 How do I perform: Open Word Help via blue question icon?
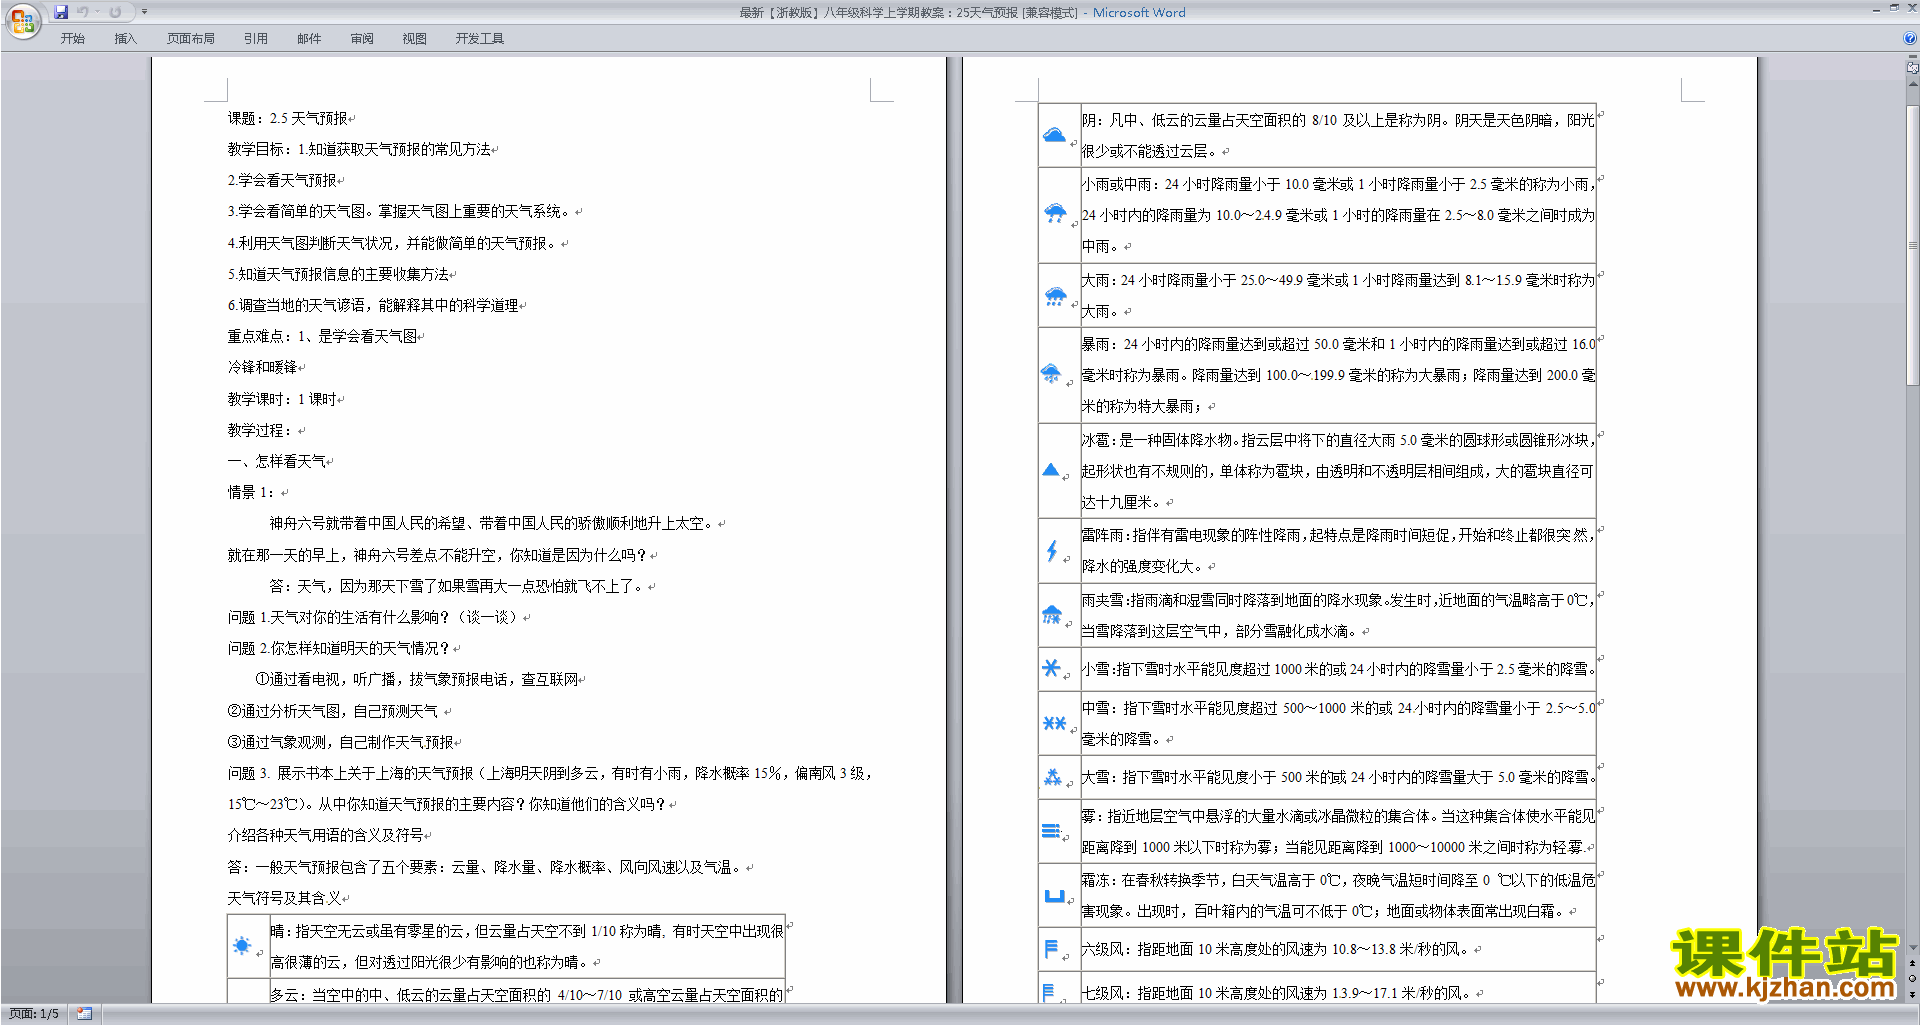pyautogui.click(x=1910, y=39)
